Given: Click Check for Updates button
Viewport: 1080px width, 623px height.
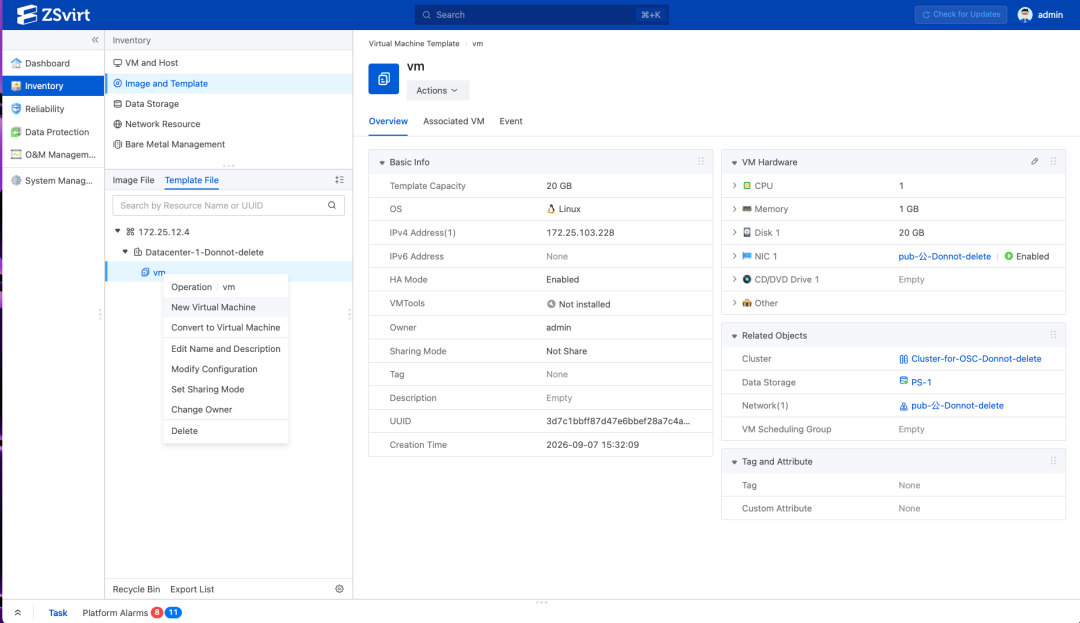Looking at the screenshot, I should click(x=960, y=14).
